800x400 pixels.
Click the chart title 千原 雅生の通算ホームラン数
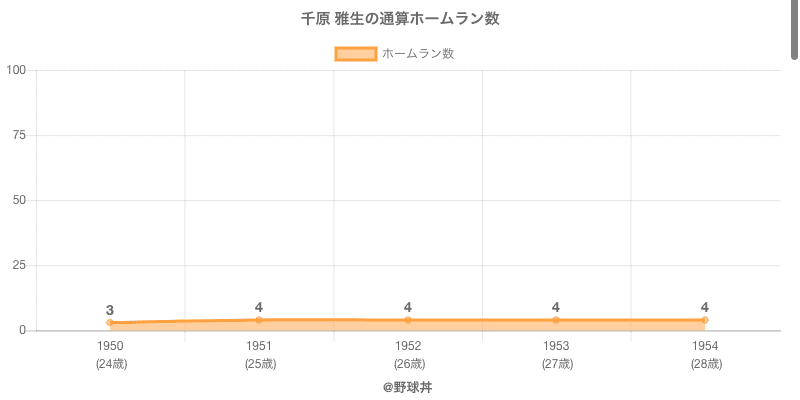coord(400,19)
